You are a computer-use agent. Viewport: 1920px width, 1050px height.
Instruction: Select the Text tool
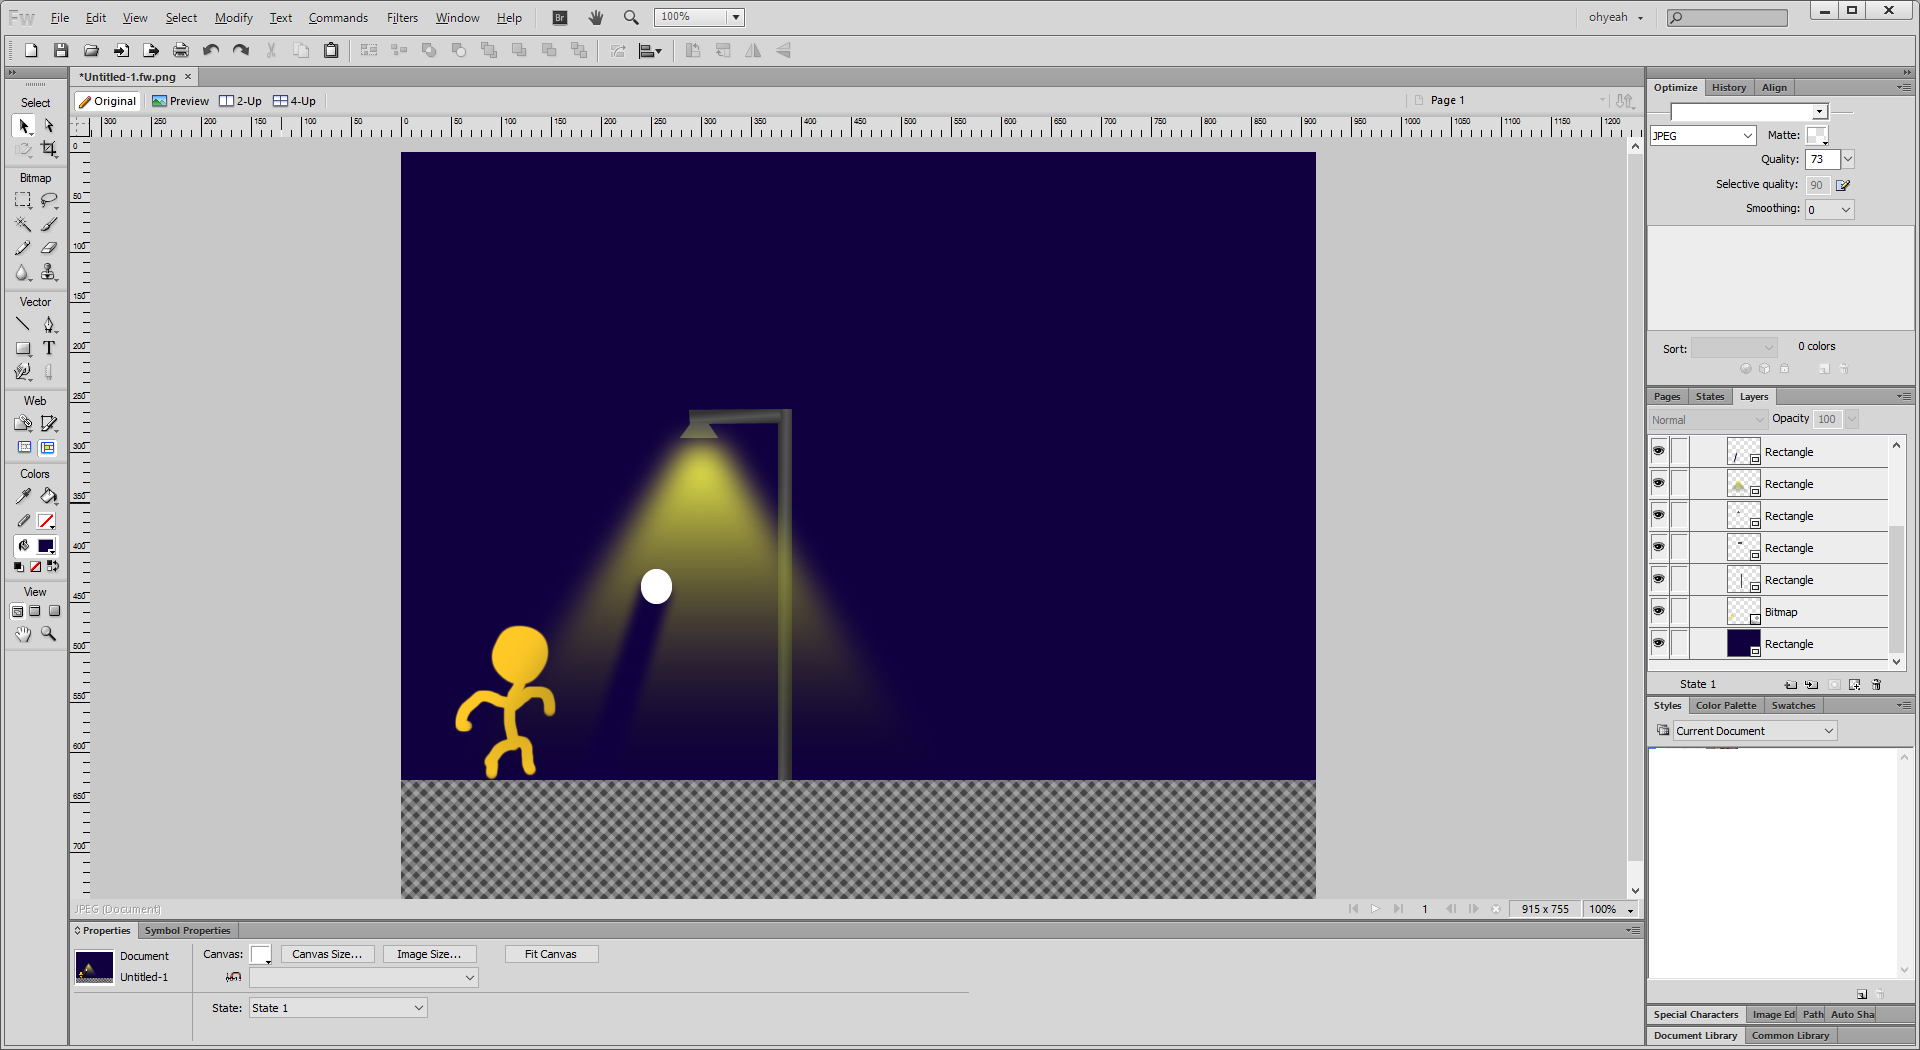click(49, 348)
